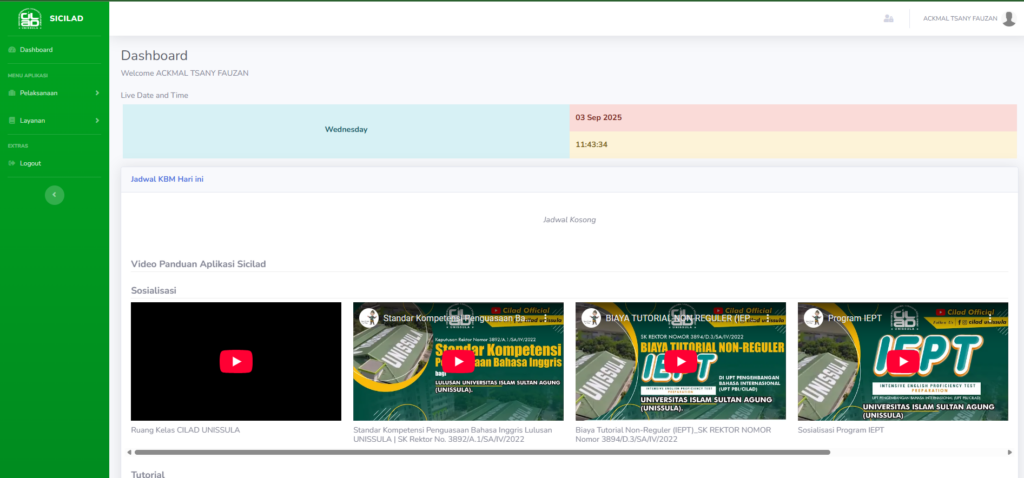Open the ACKMAL TSANY FAUZAN account dropdown
The image size is (1024, 478).
click(959, 18)
